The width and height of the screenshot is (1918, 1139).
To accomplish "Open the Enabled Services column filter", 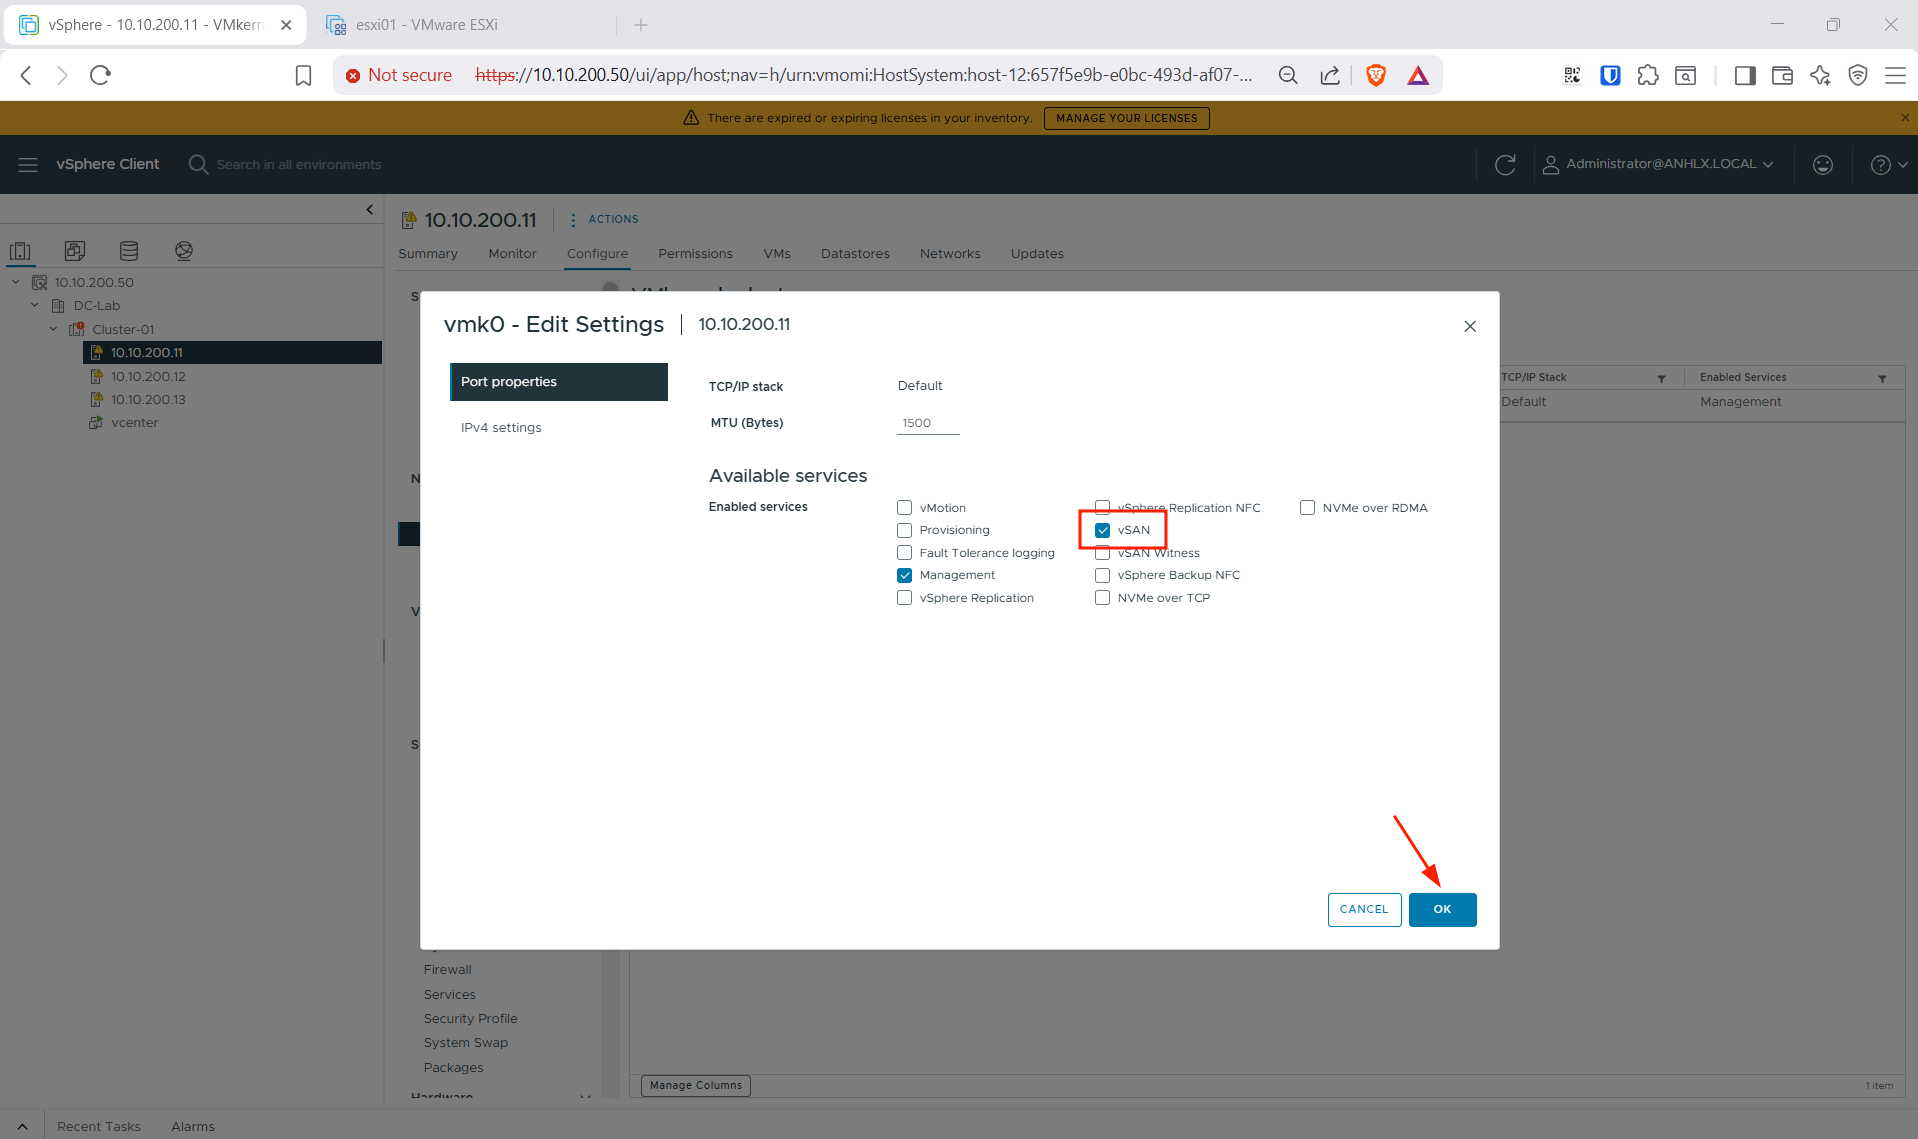I will click(x=1883, y=378).
